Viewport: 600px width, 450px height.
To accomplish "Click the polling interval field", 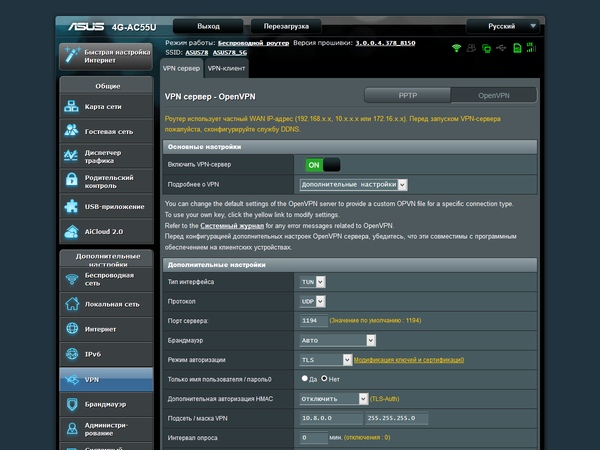I will tap(314, 437).
